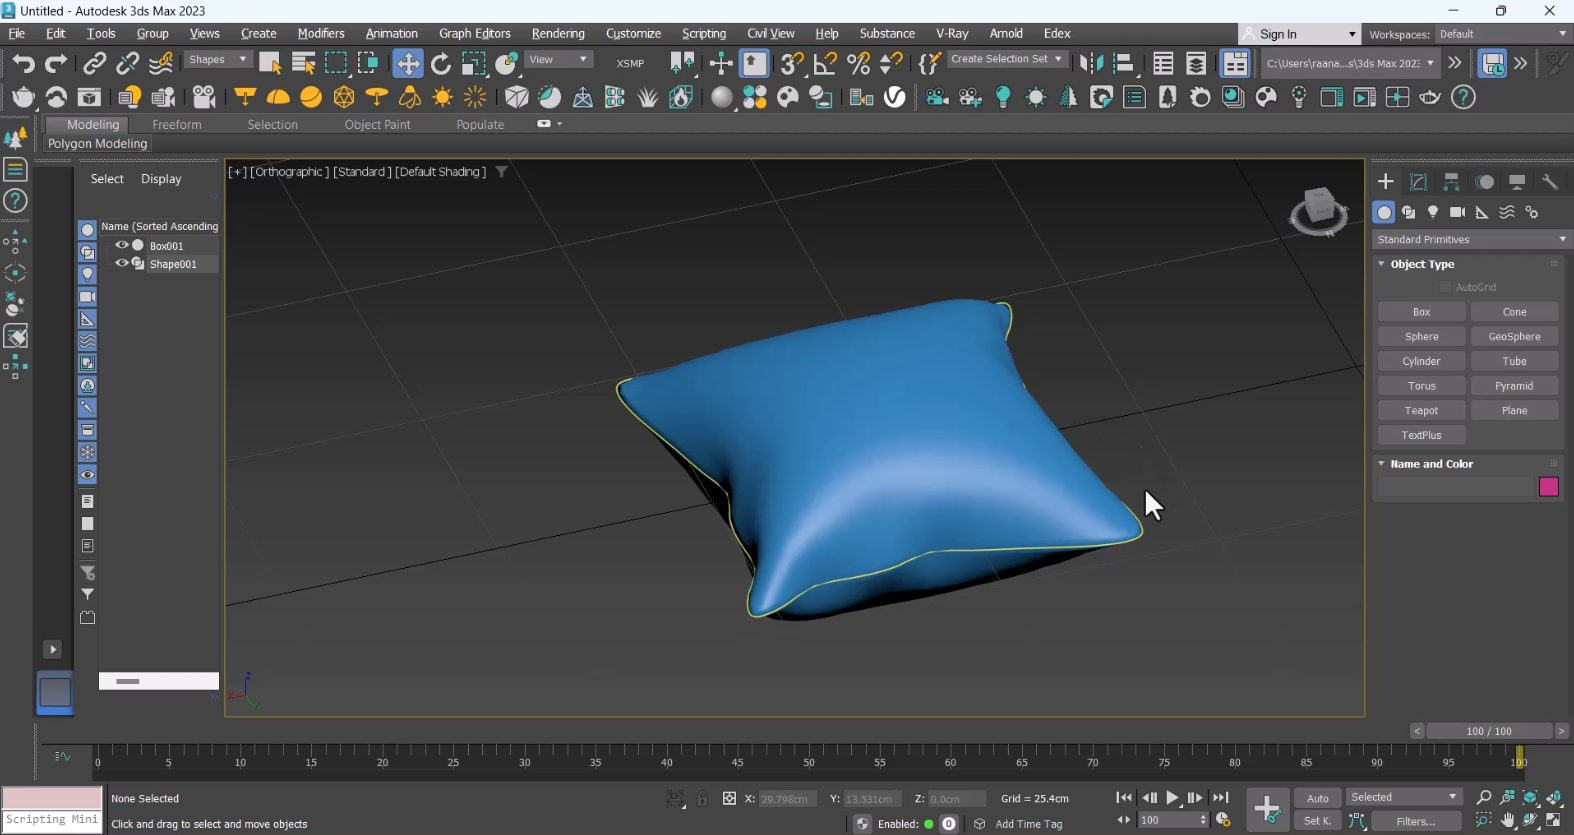The width and height of the screenshot is (1574, 835).
Task: Collapse the Object Type rollout
Action: [1422, 264]
